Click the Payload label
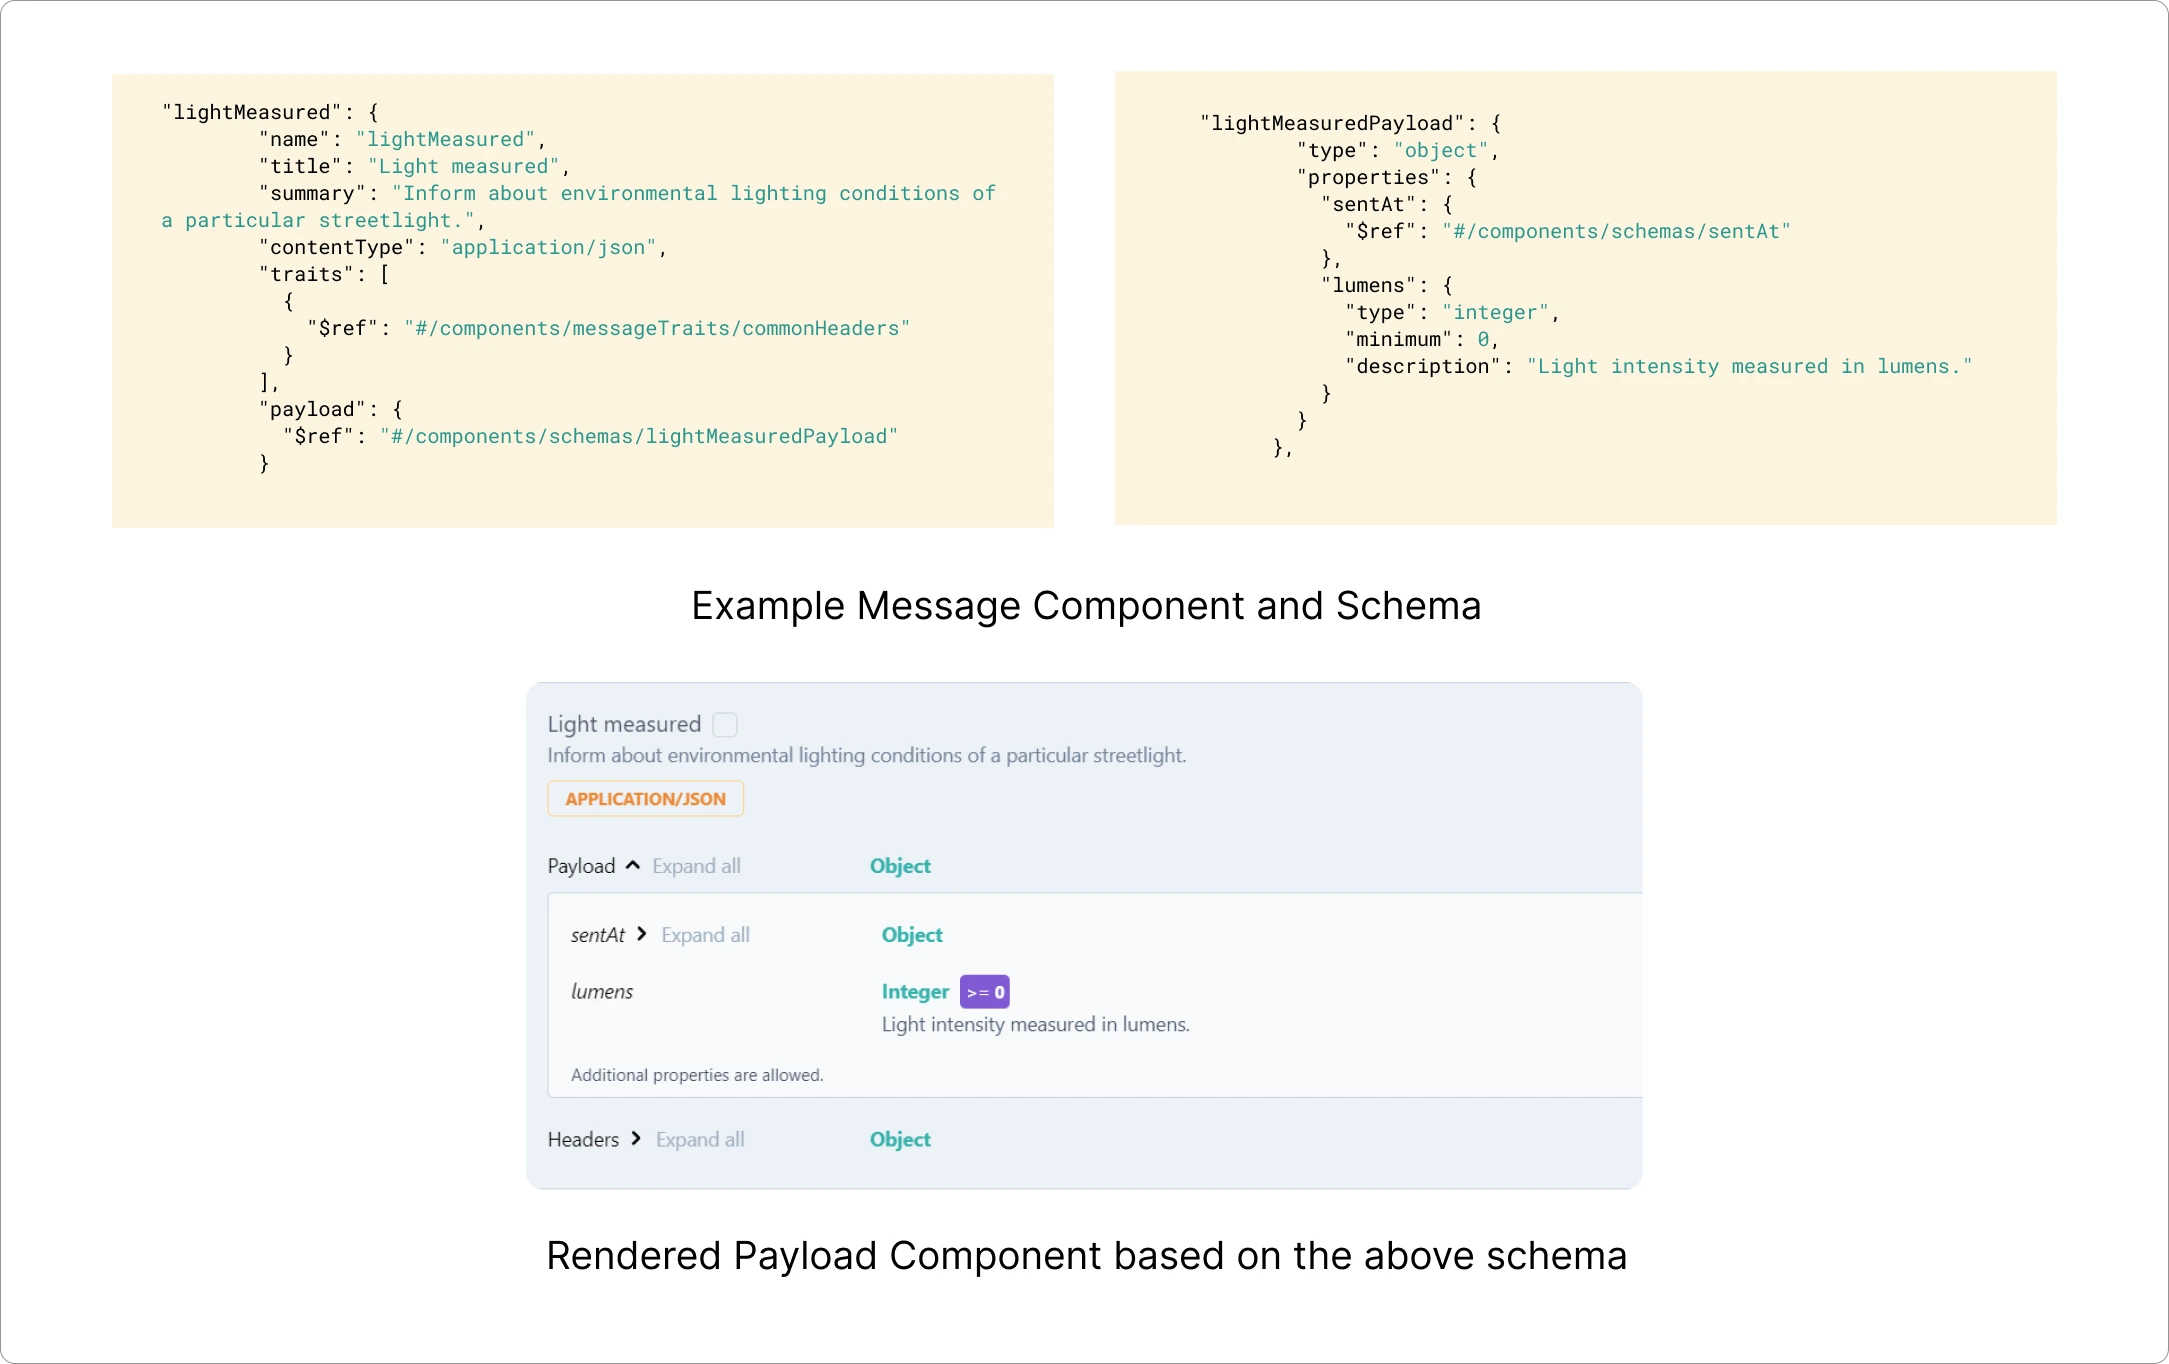2169x1364 pixels. [581, 866]
